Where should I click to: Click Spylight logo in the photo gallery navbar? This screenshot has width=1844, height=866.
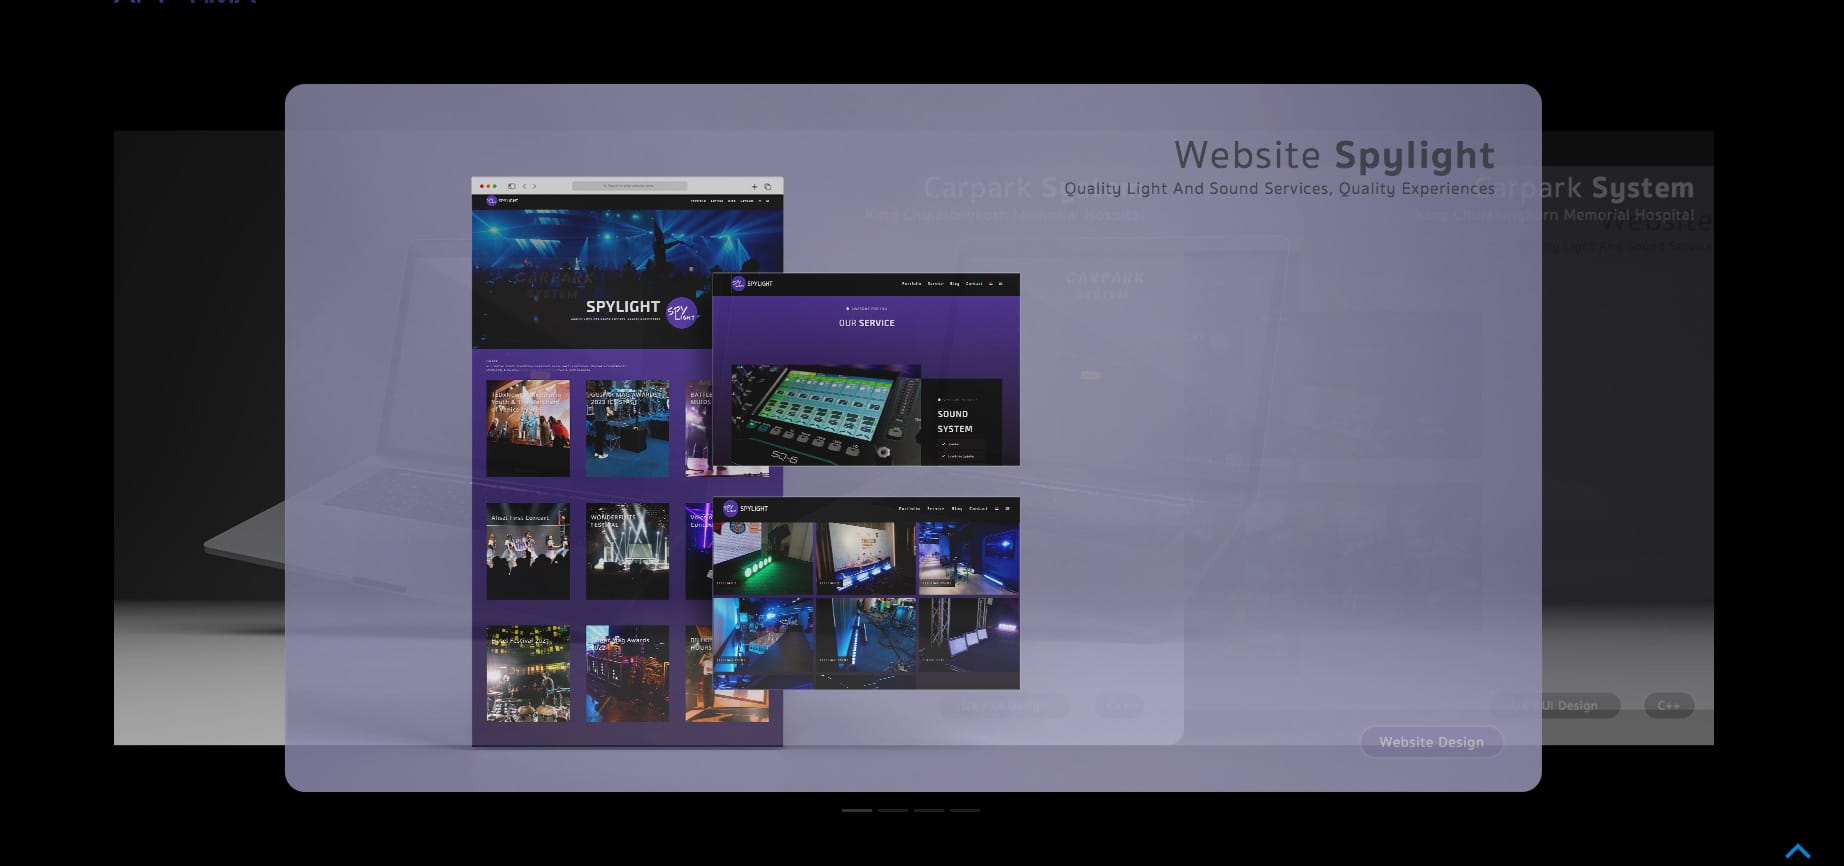click(731, 508)
